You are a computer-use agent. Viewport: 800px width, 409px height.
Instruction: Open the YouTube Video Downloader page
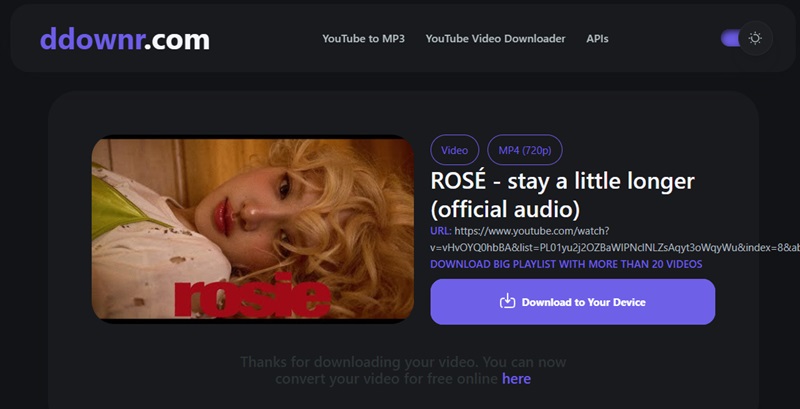coord(495,39)
